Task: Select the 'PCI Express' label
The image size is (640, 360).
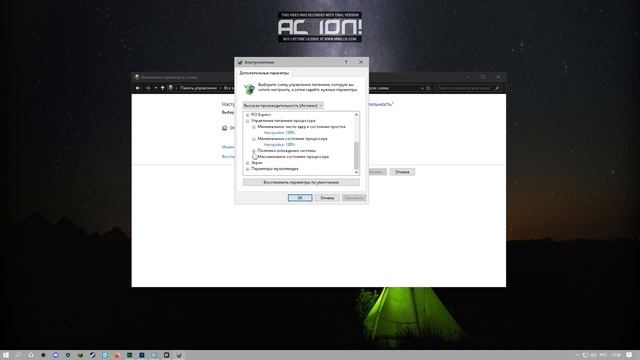Action: click(x=261, y=115)
